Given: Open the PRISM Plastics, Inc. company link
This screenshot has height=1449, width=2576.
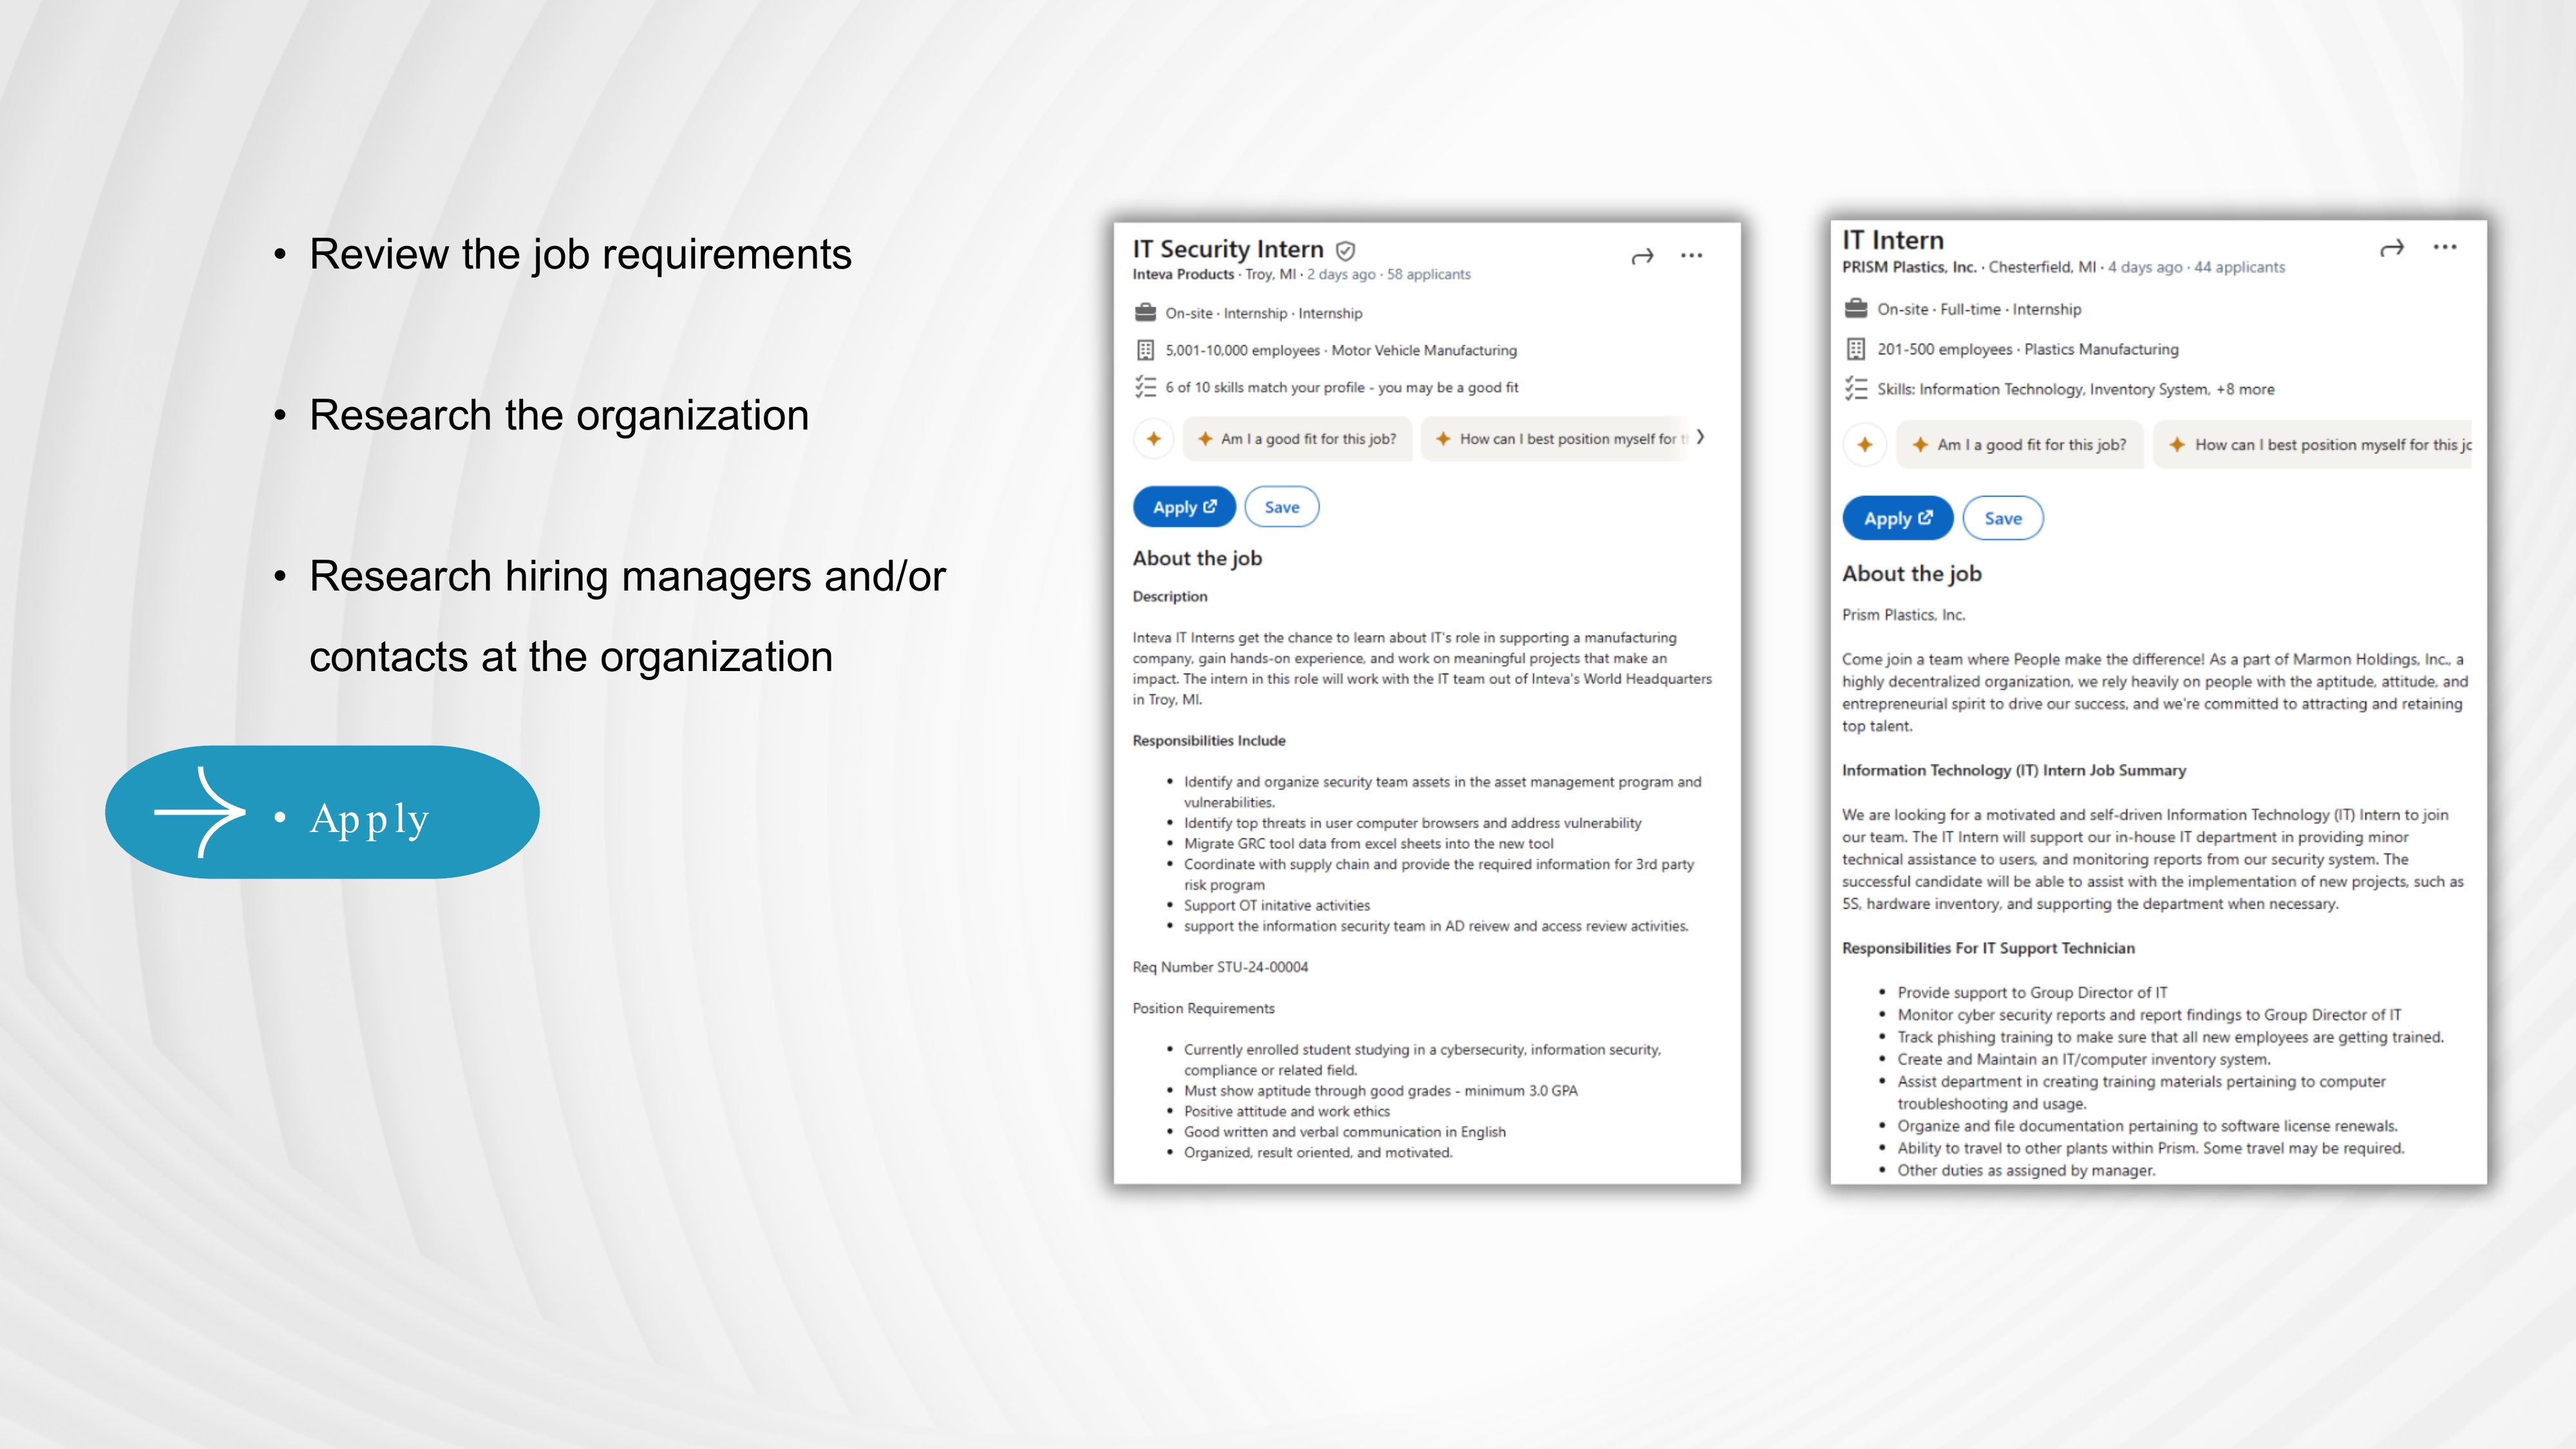Looking at the screenshot, I should point(1909,267).
